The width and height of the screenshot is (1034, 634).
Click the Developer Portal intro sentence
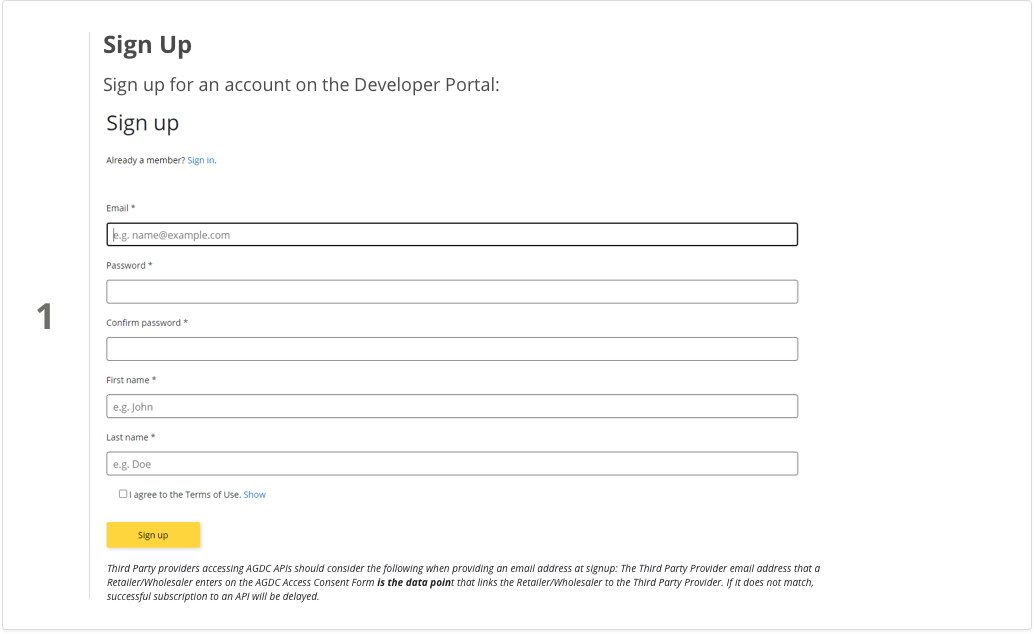[301, 85]
